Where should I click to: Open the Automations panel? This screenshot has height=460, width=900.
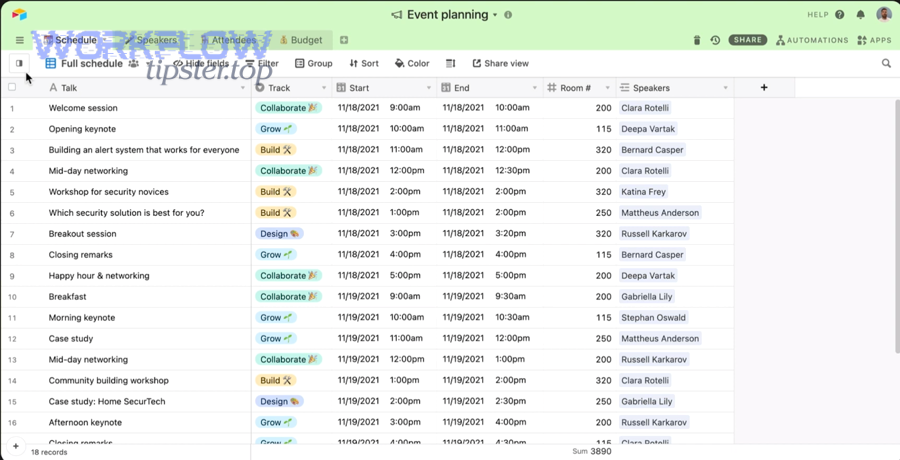[811, 40]
